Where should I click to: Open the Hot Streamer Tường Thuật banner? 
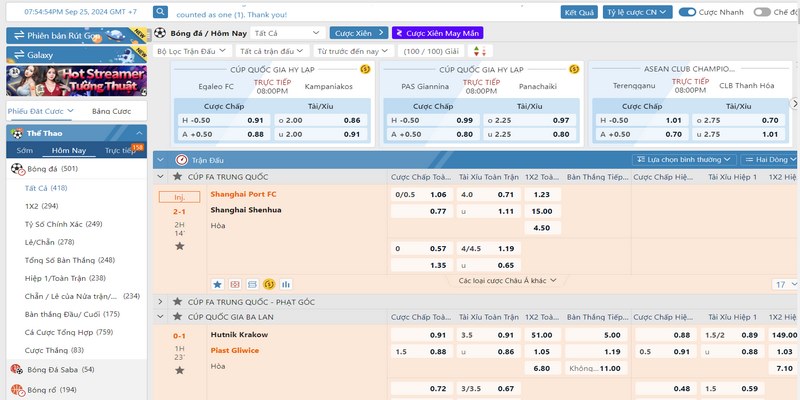click(77, 81)
